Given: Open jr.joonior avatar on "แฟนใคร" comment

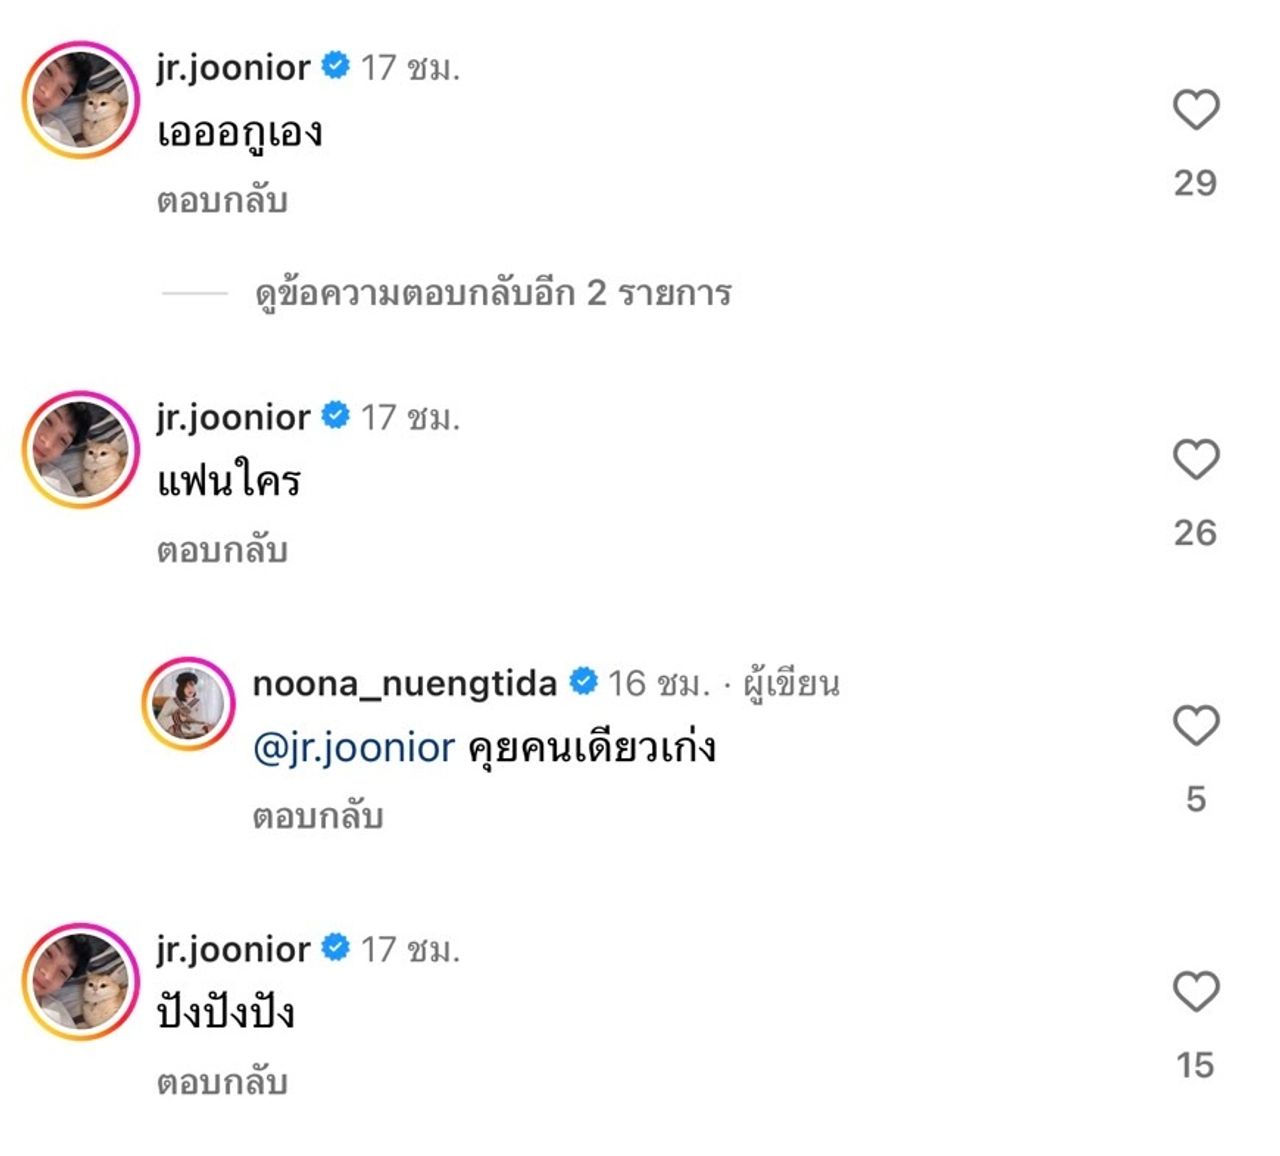Looking at the screenshot, I should 80,449.
